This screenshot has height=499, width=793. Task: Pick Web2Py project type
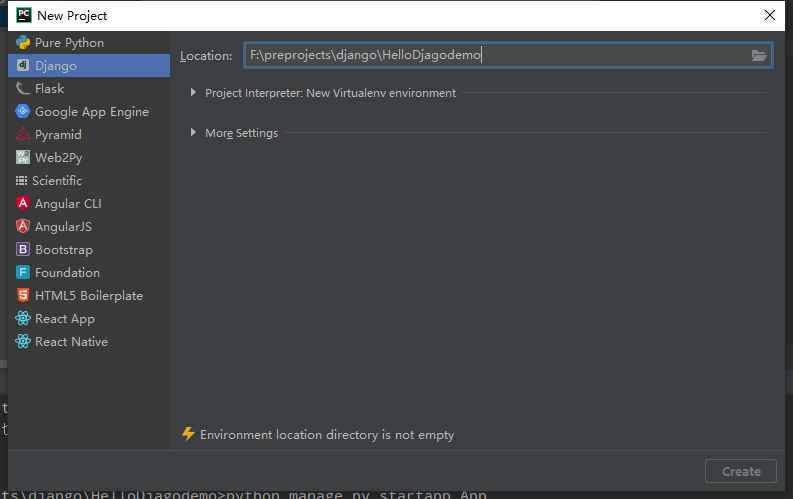[89, 157]
